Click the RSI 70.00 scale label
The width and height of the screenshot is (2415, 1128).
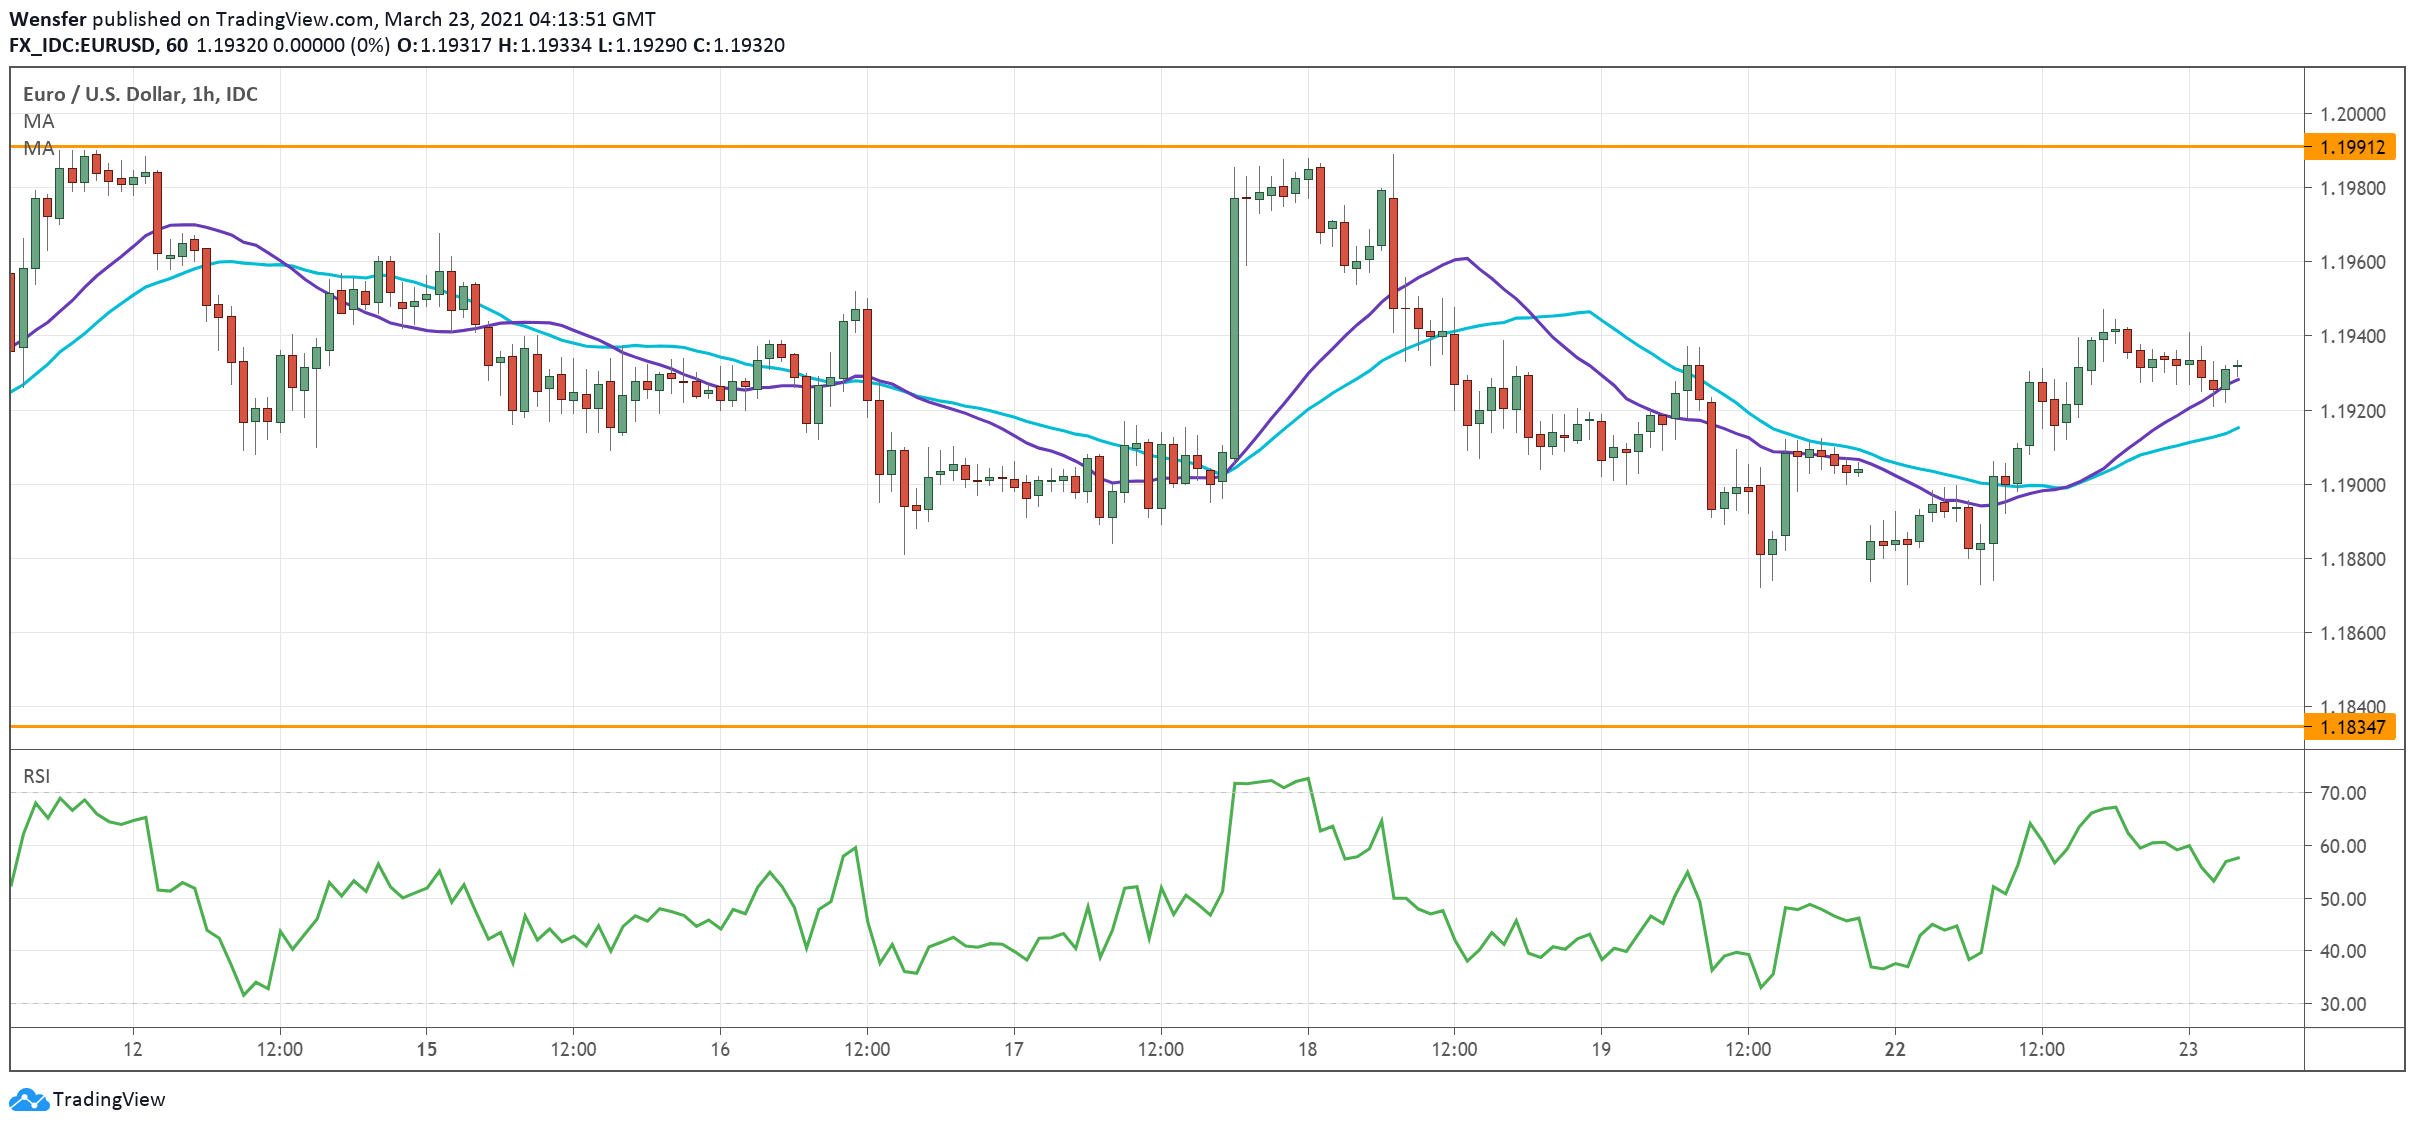point(2342,793)
